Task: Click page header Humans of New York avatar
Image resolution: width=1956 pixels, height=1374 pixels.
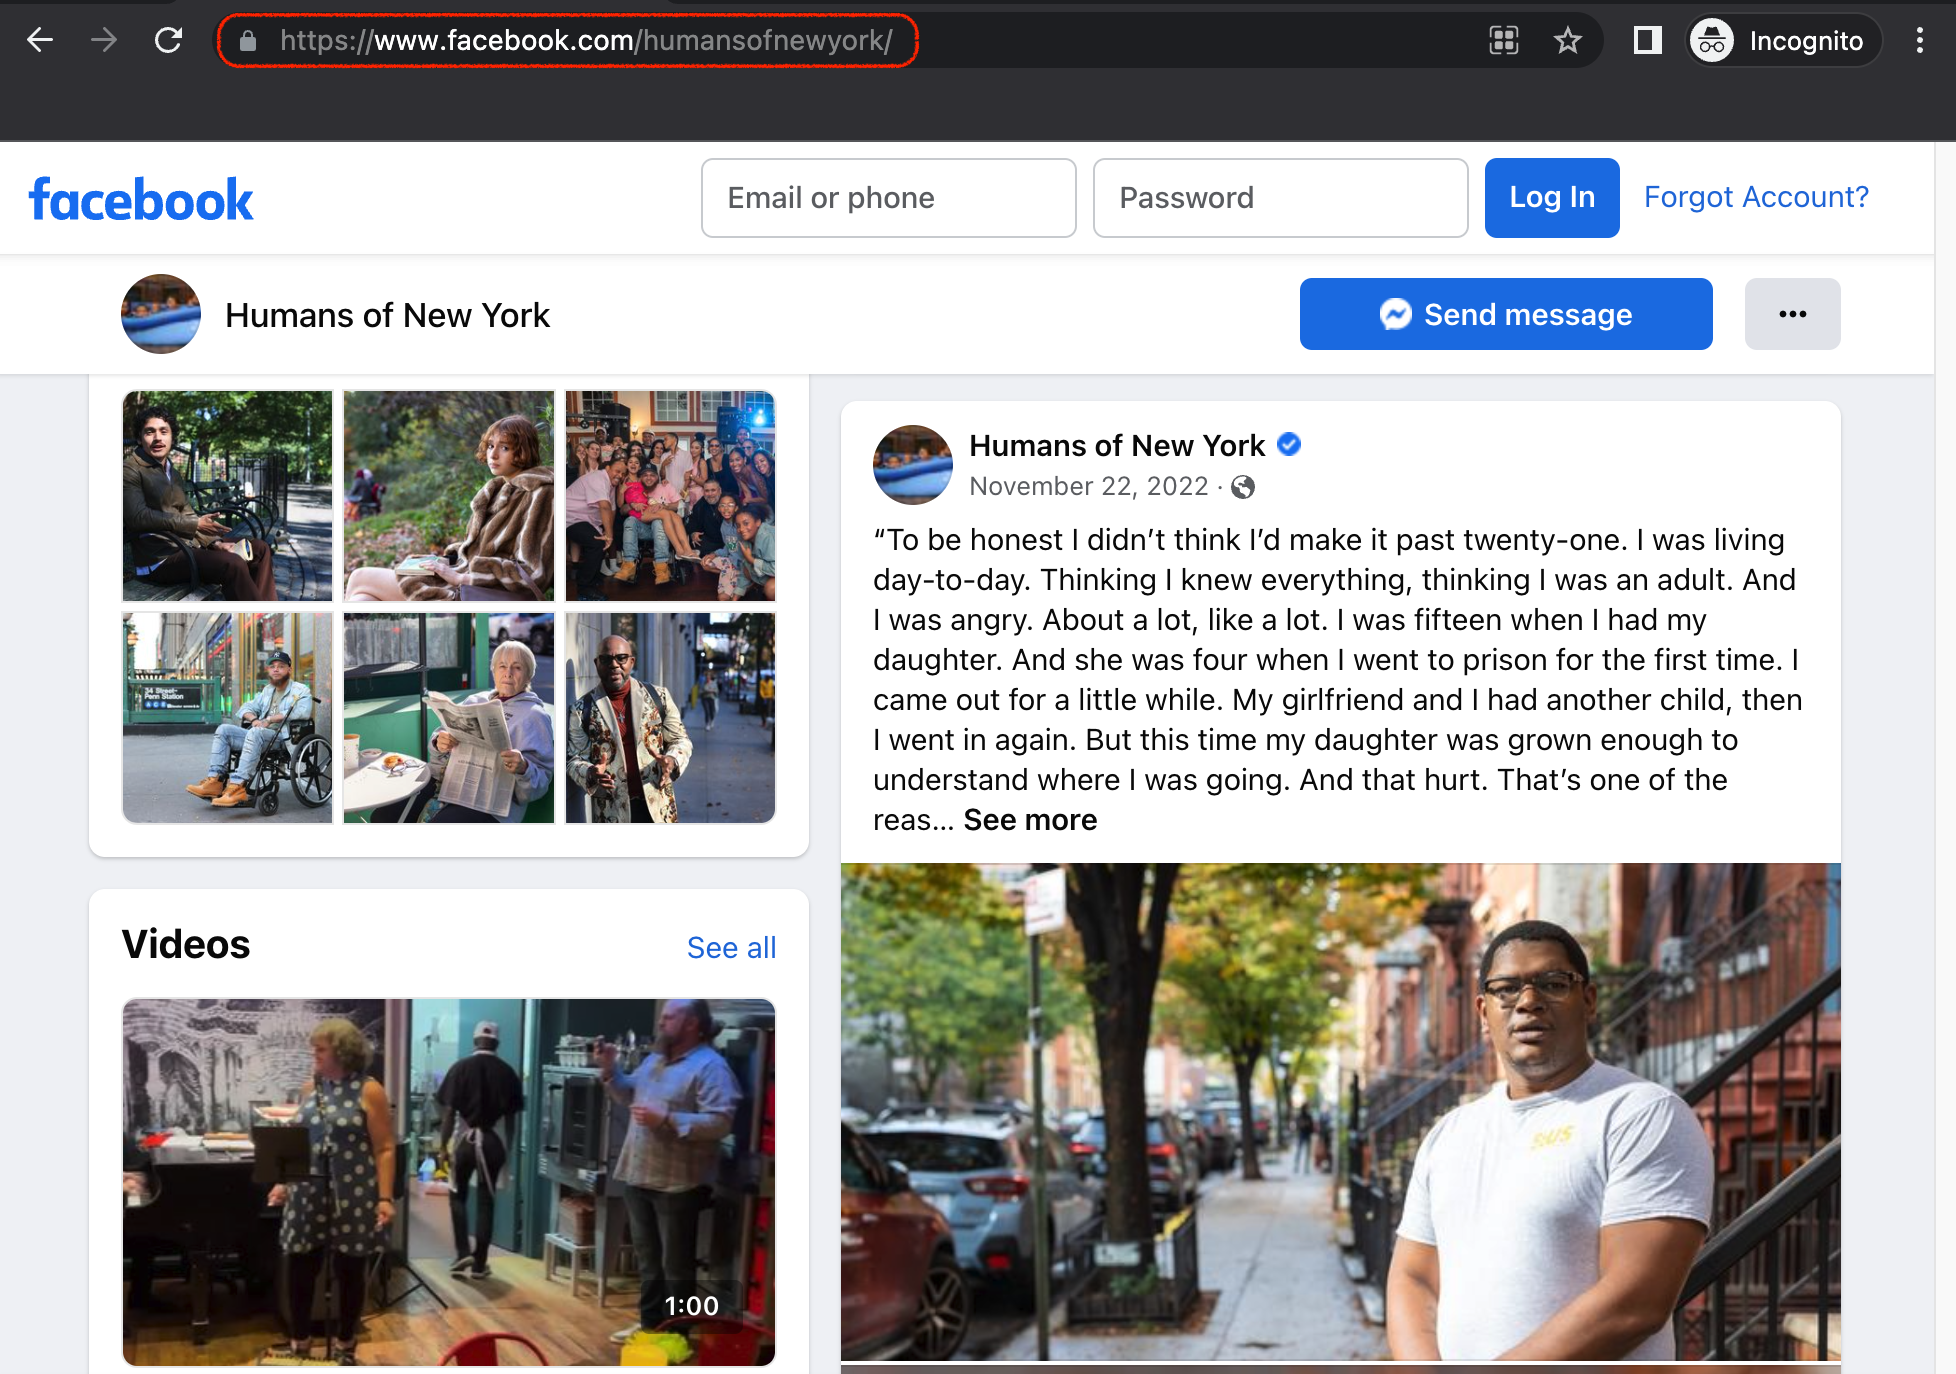Action: coord(161,314)
